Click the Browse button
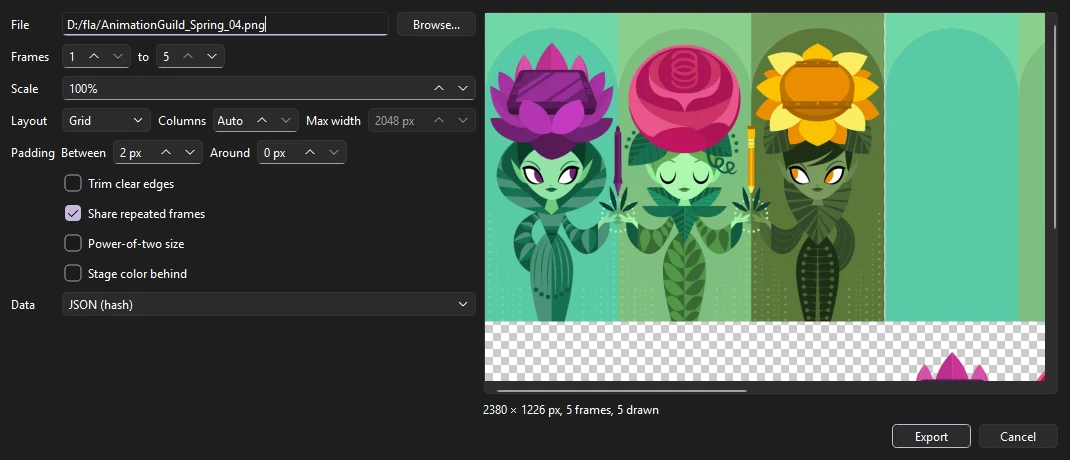The width and height of the screenshot is (1070, 460). [437, 25]
